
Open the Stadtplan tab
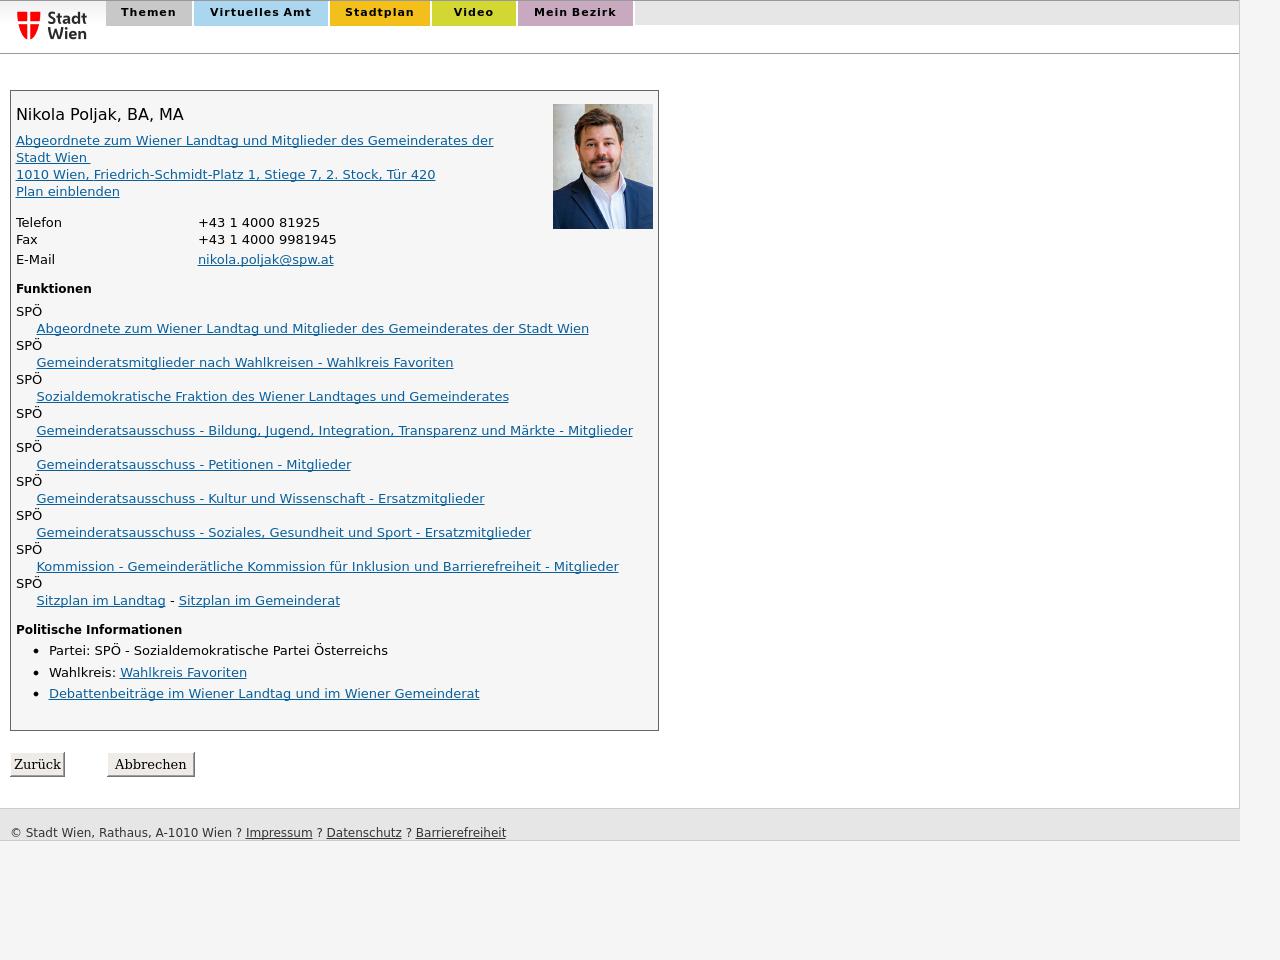pyautogui.click(x=379, y=13)
